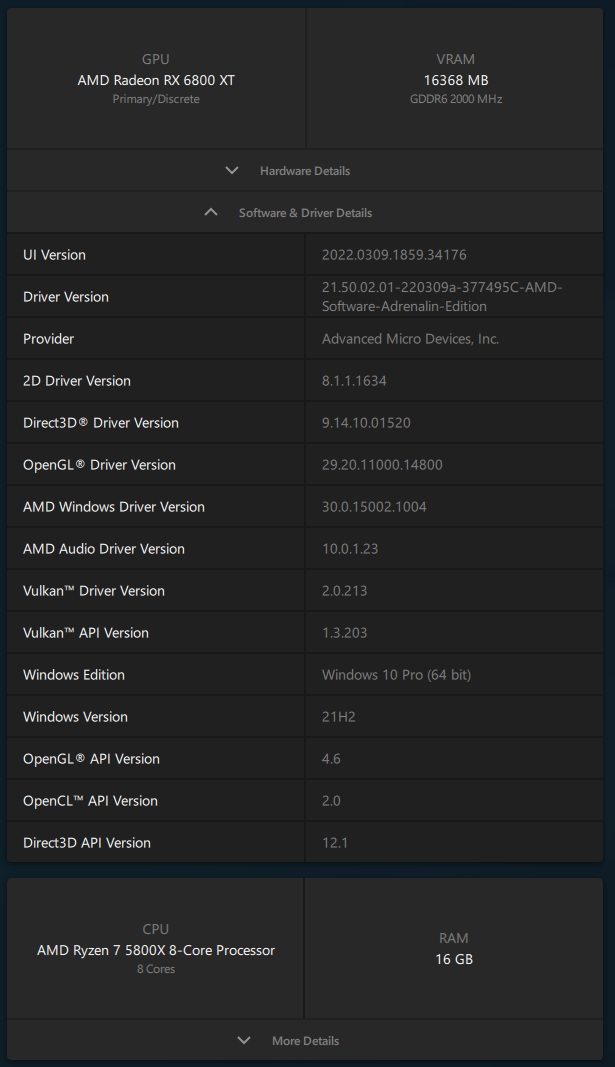Collapse the Software & Driver Details section
This screenshot has height=1067, width=615.
pos(305,212)
